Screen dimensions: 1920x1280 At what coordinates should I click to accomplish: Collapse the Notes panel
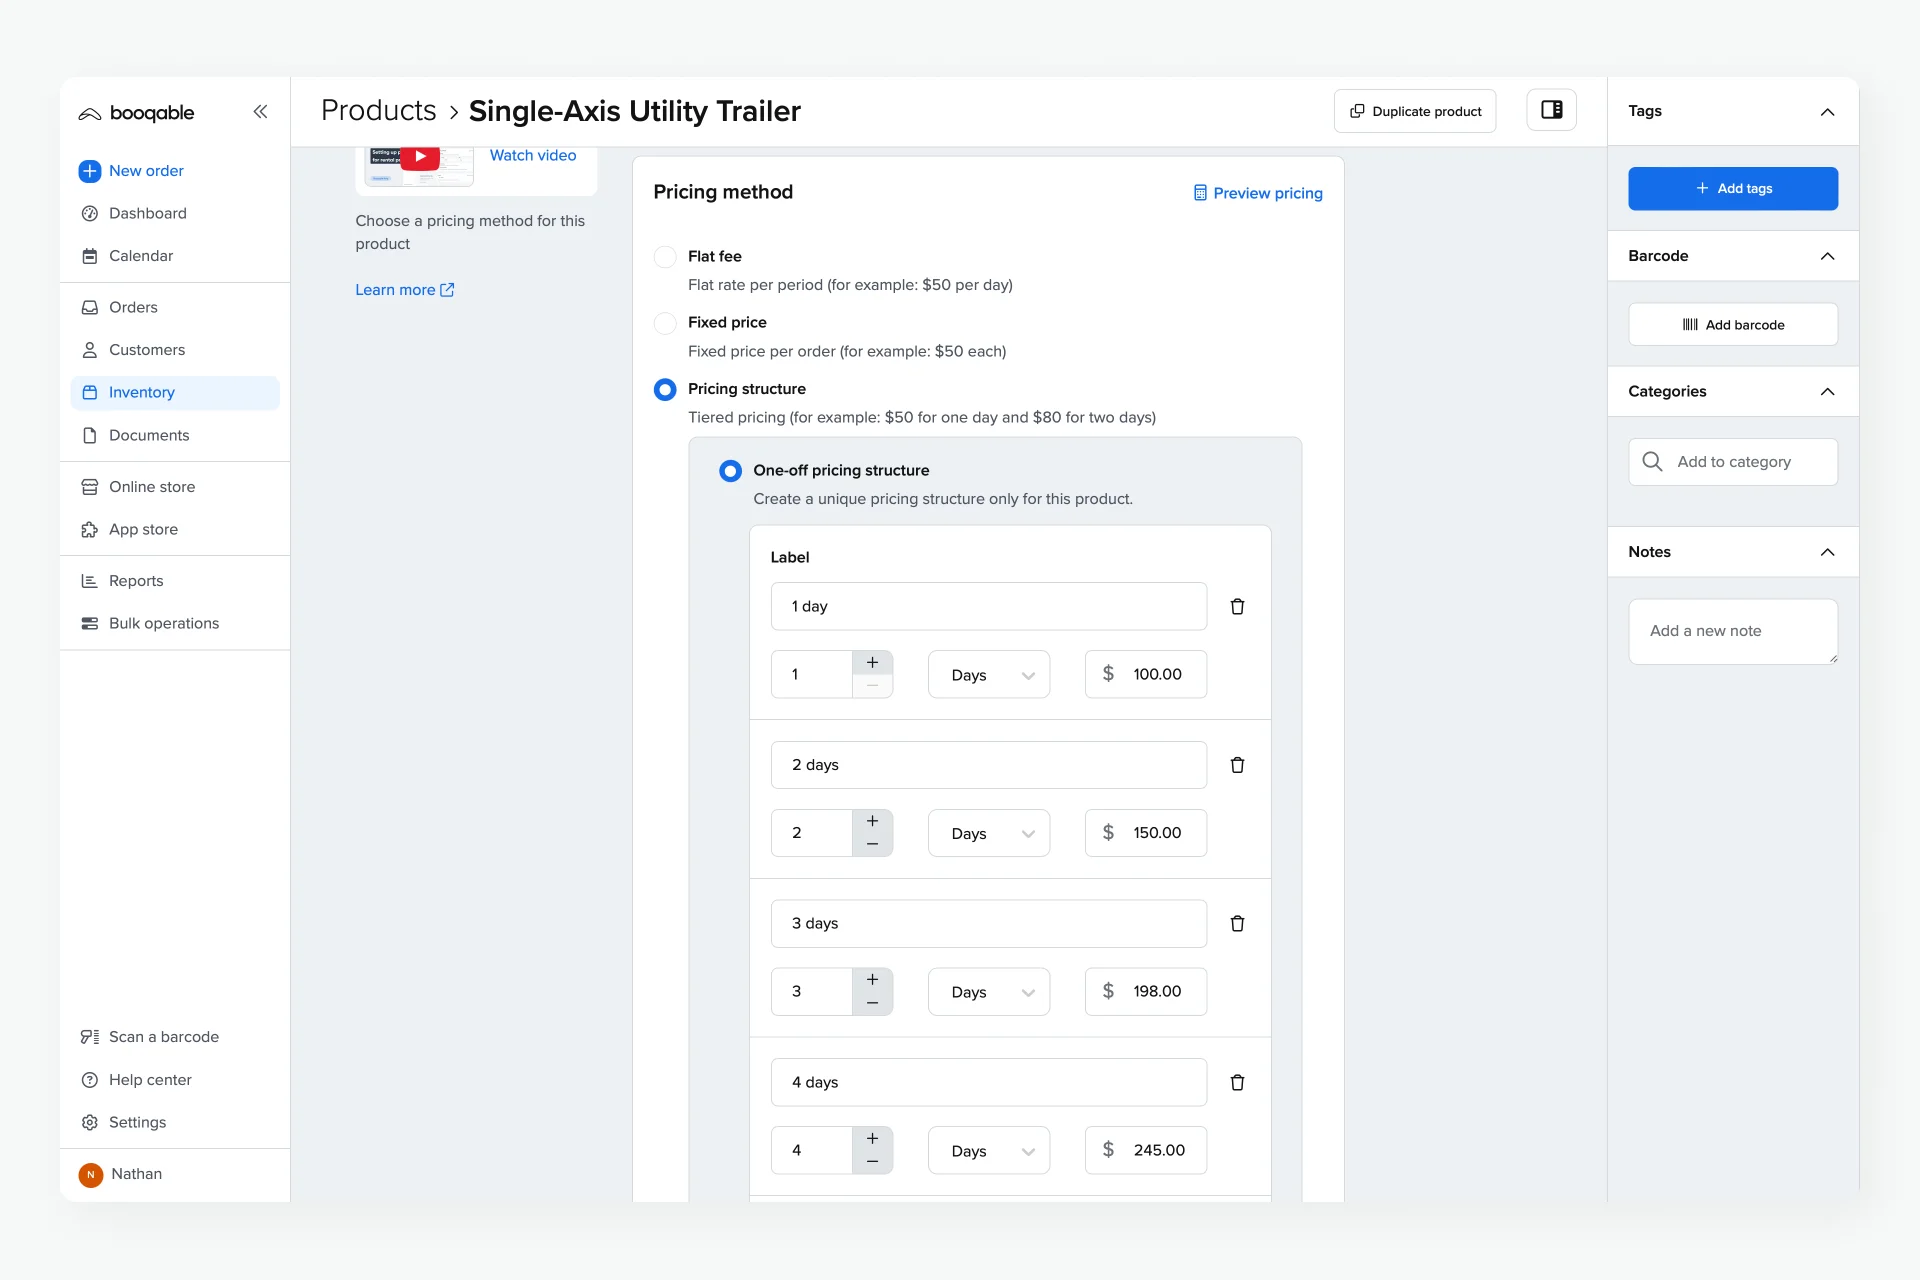[x=1827, y=553]
